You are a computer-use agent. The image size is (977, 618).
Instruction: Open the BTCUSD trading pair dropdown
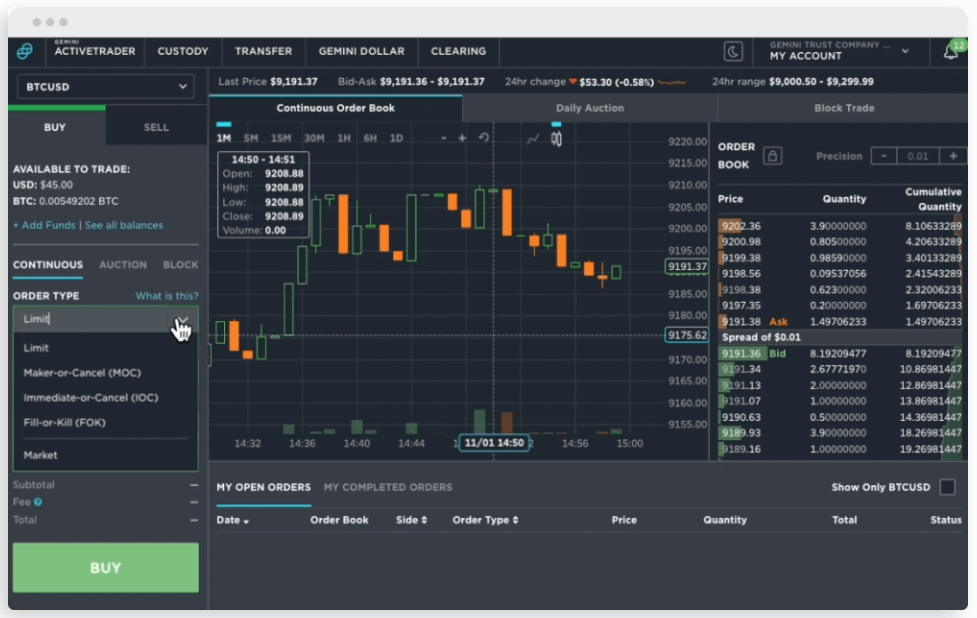[105, 87]
